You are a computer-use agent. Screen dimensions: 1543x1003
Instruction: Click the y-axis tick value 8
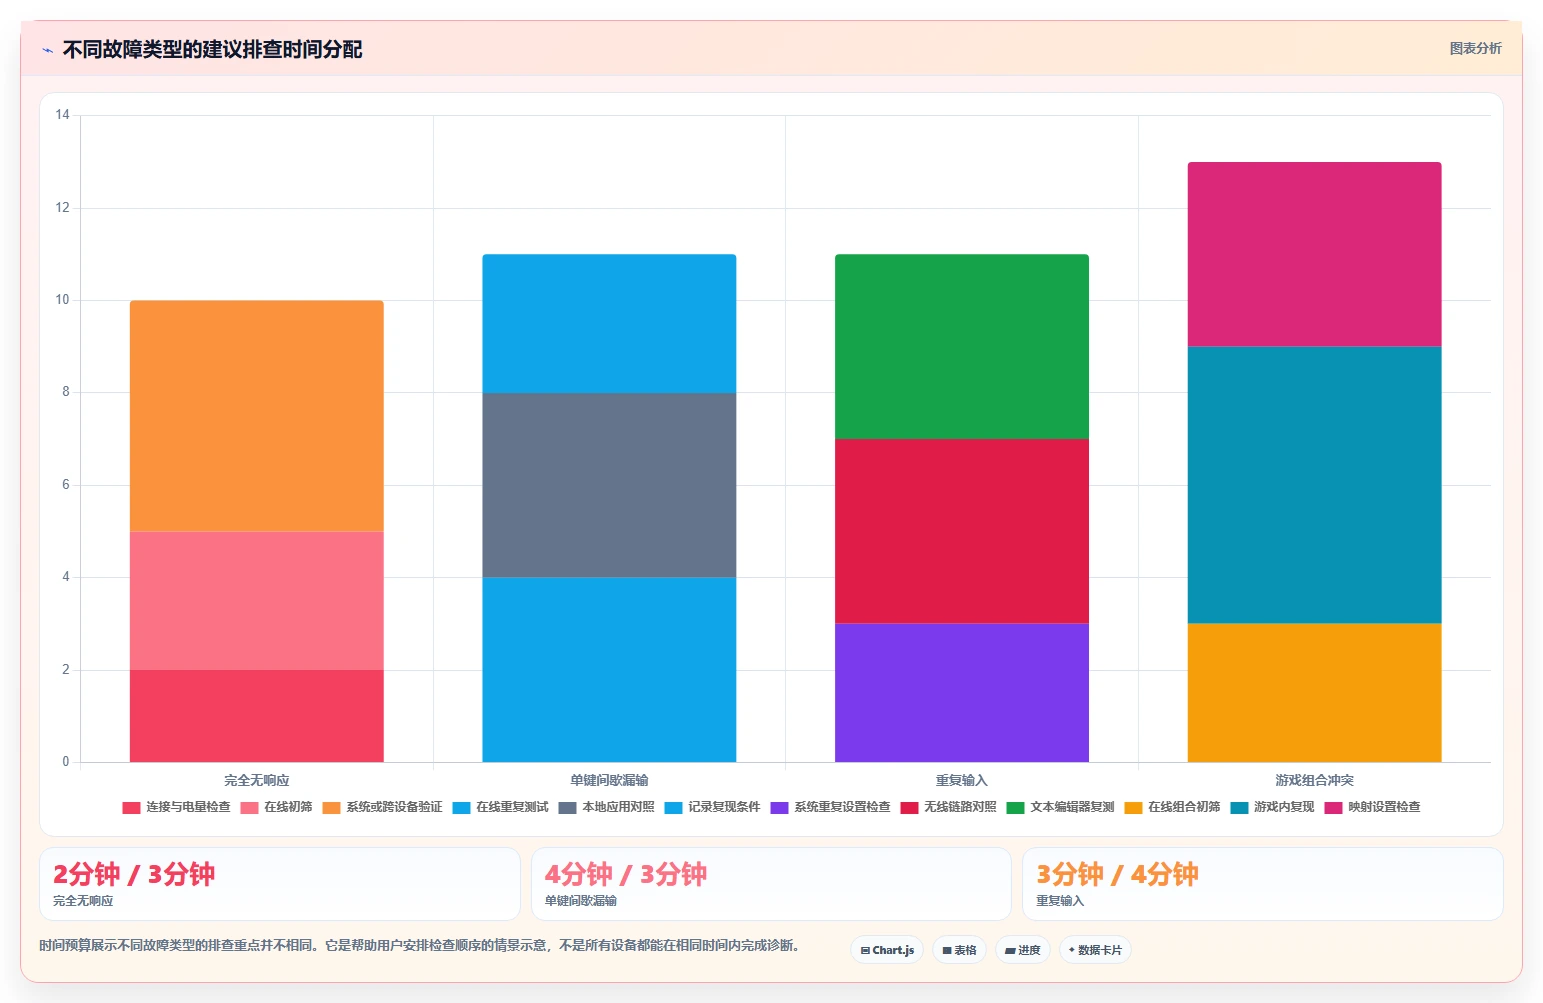pos(66,392)
